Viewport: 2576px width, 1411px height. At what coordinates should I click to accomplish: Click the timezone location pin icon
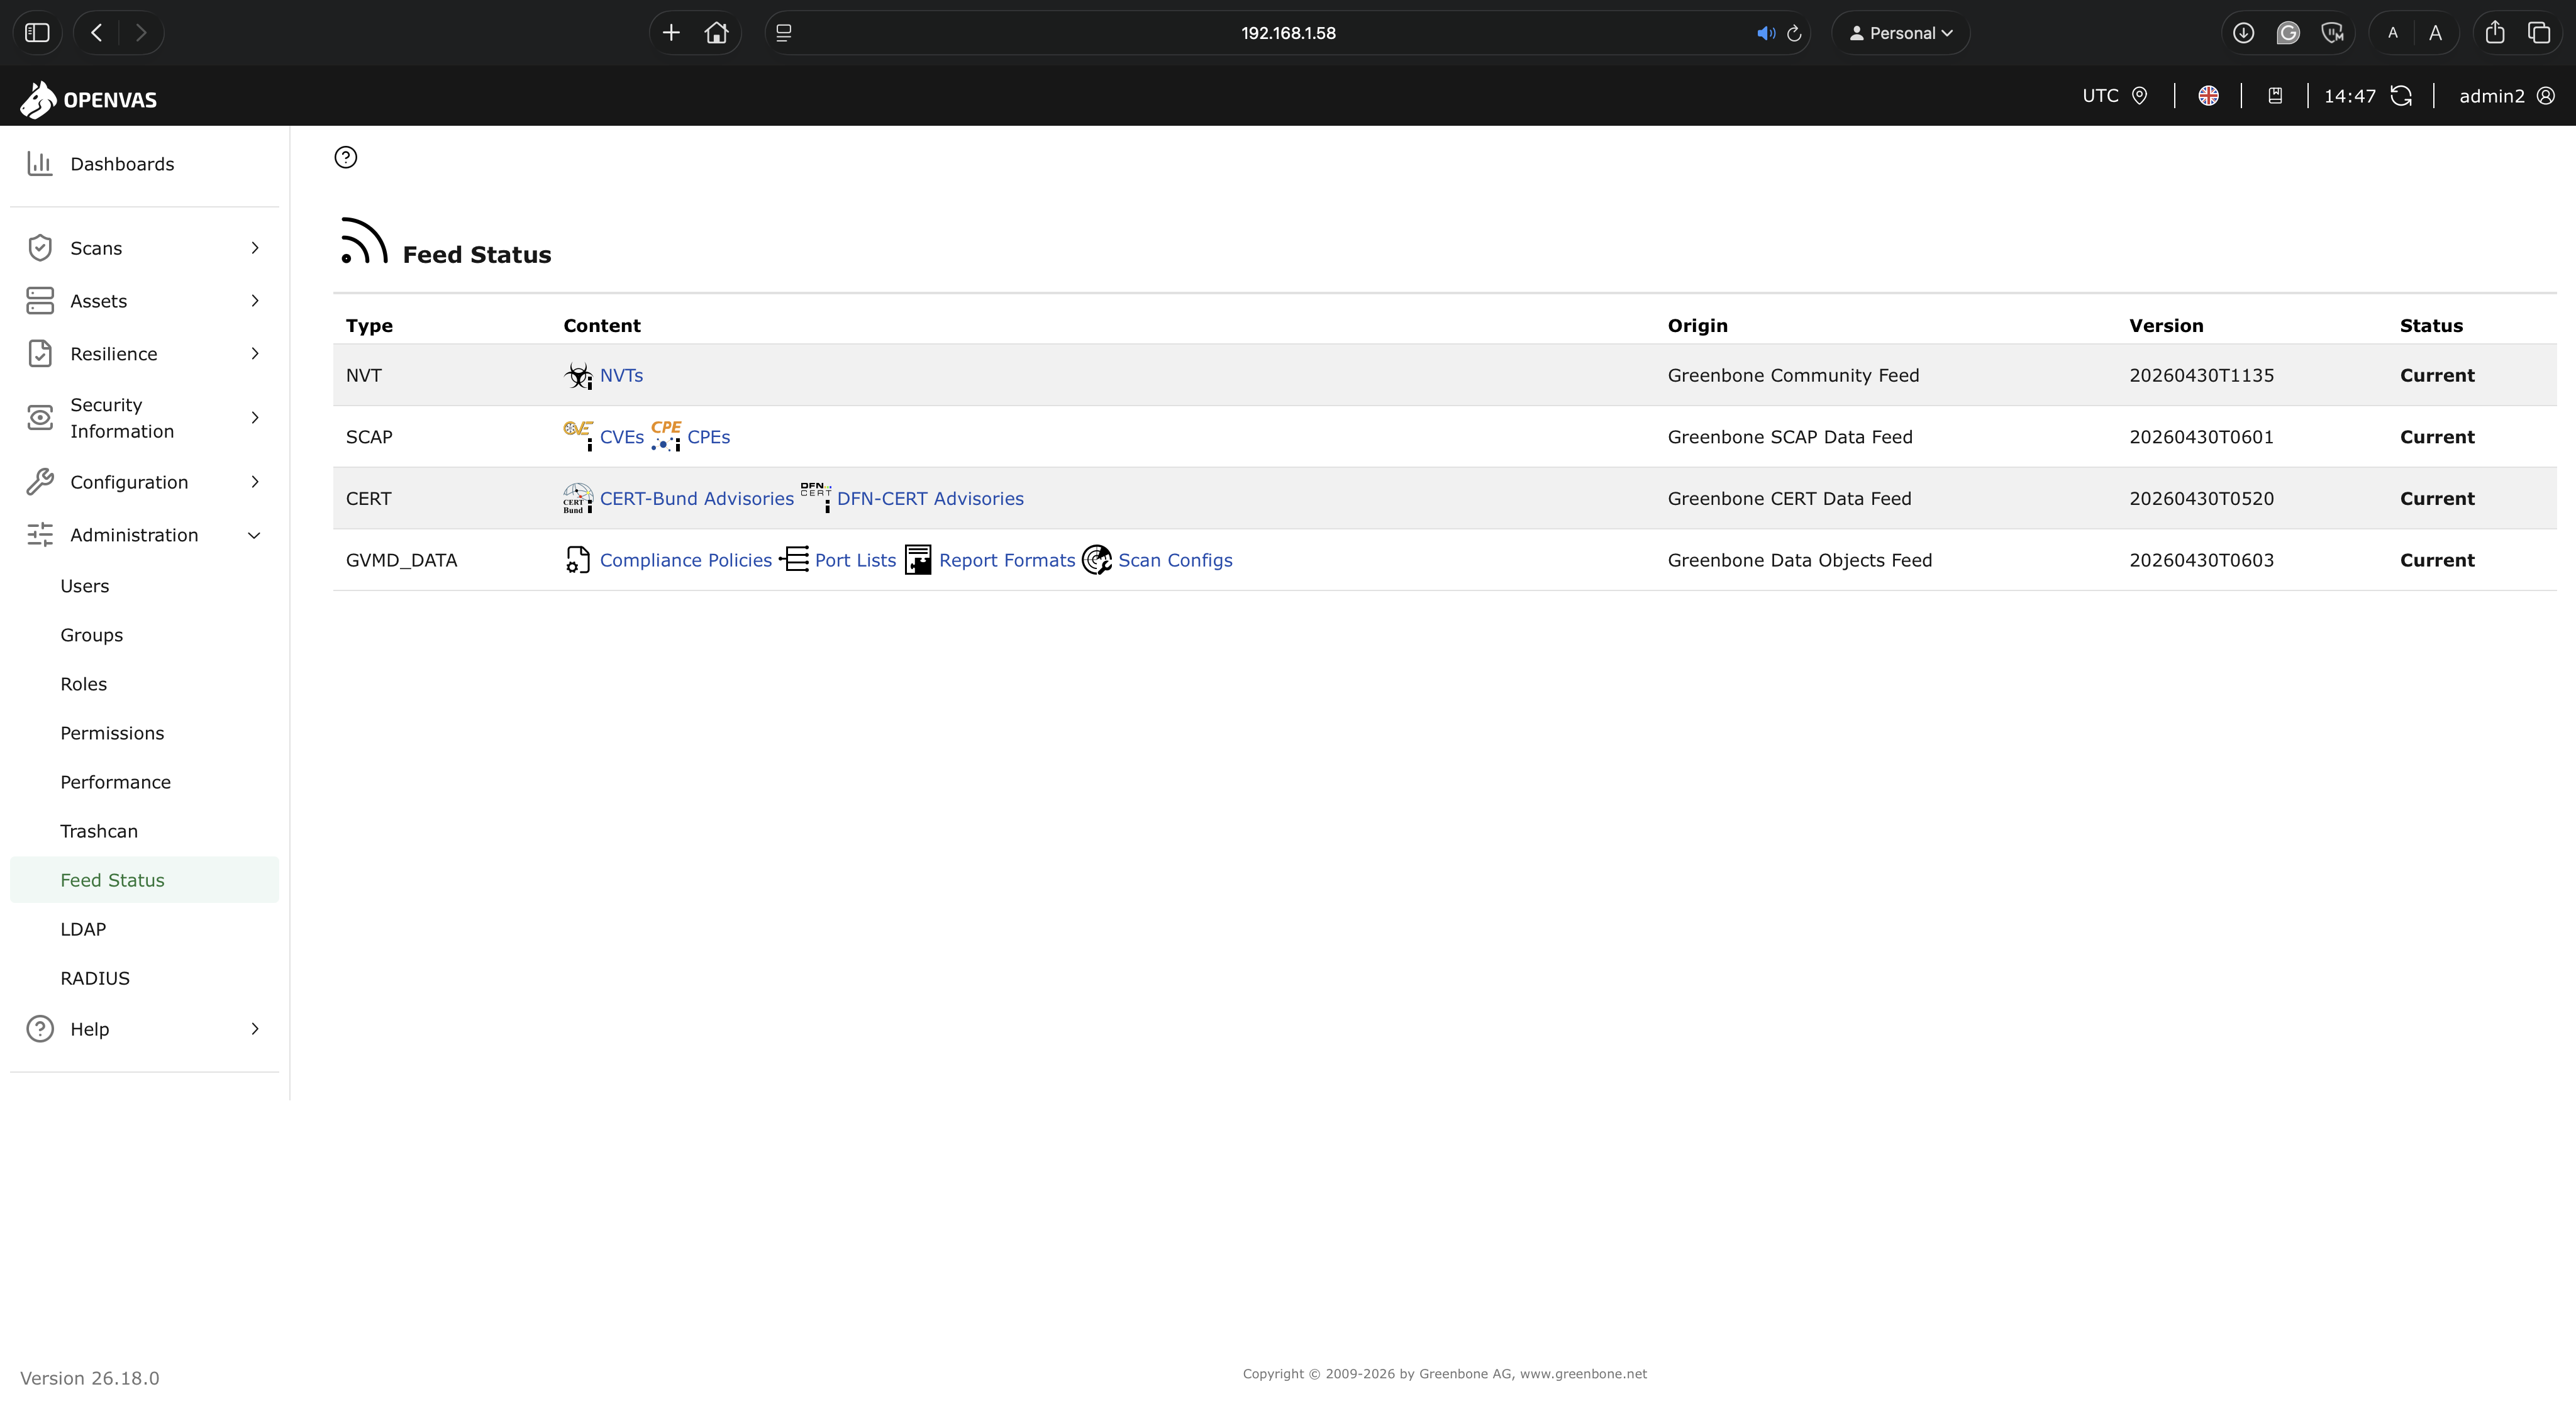(2140, 96)
